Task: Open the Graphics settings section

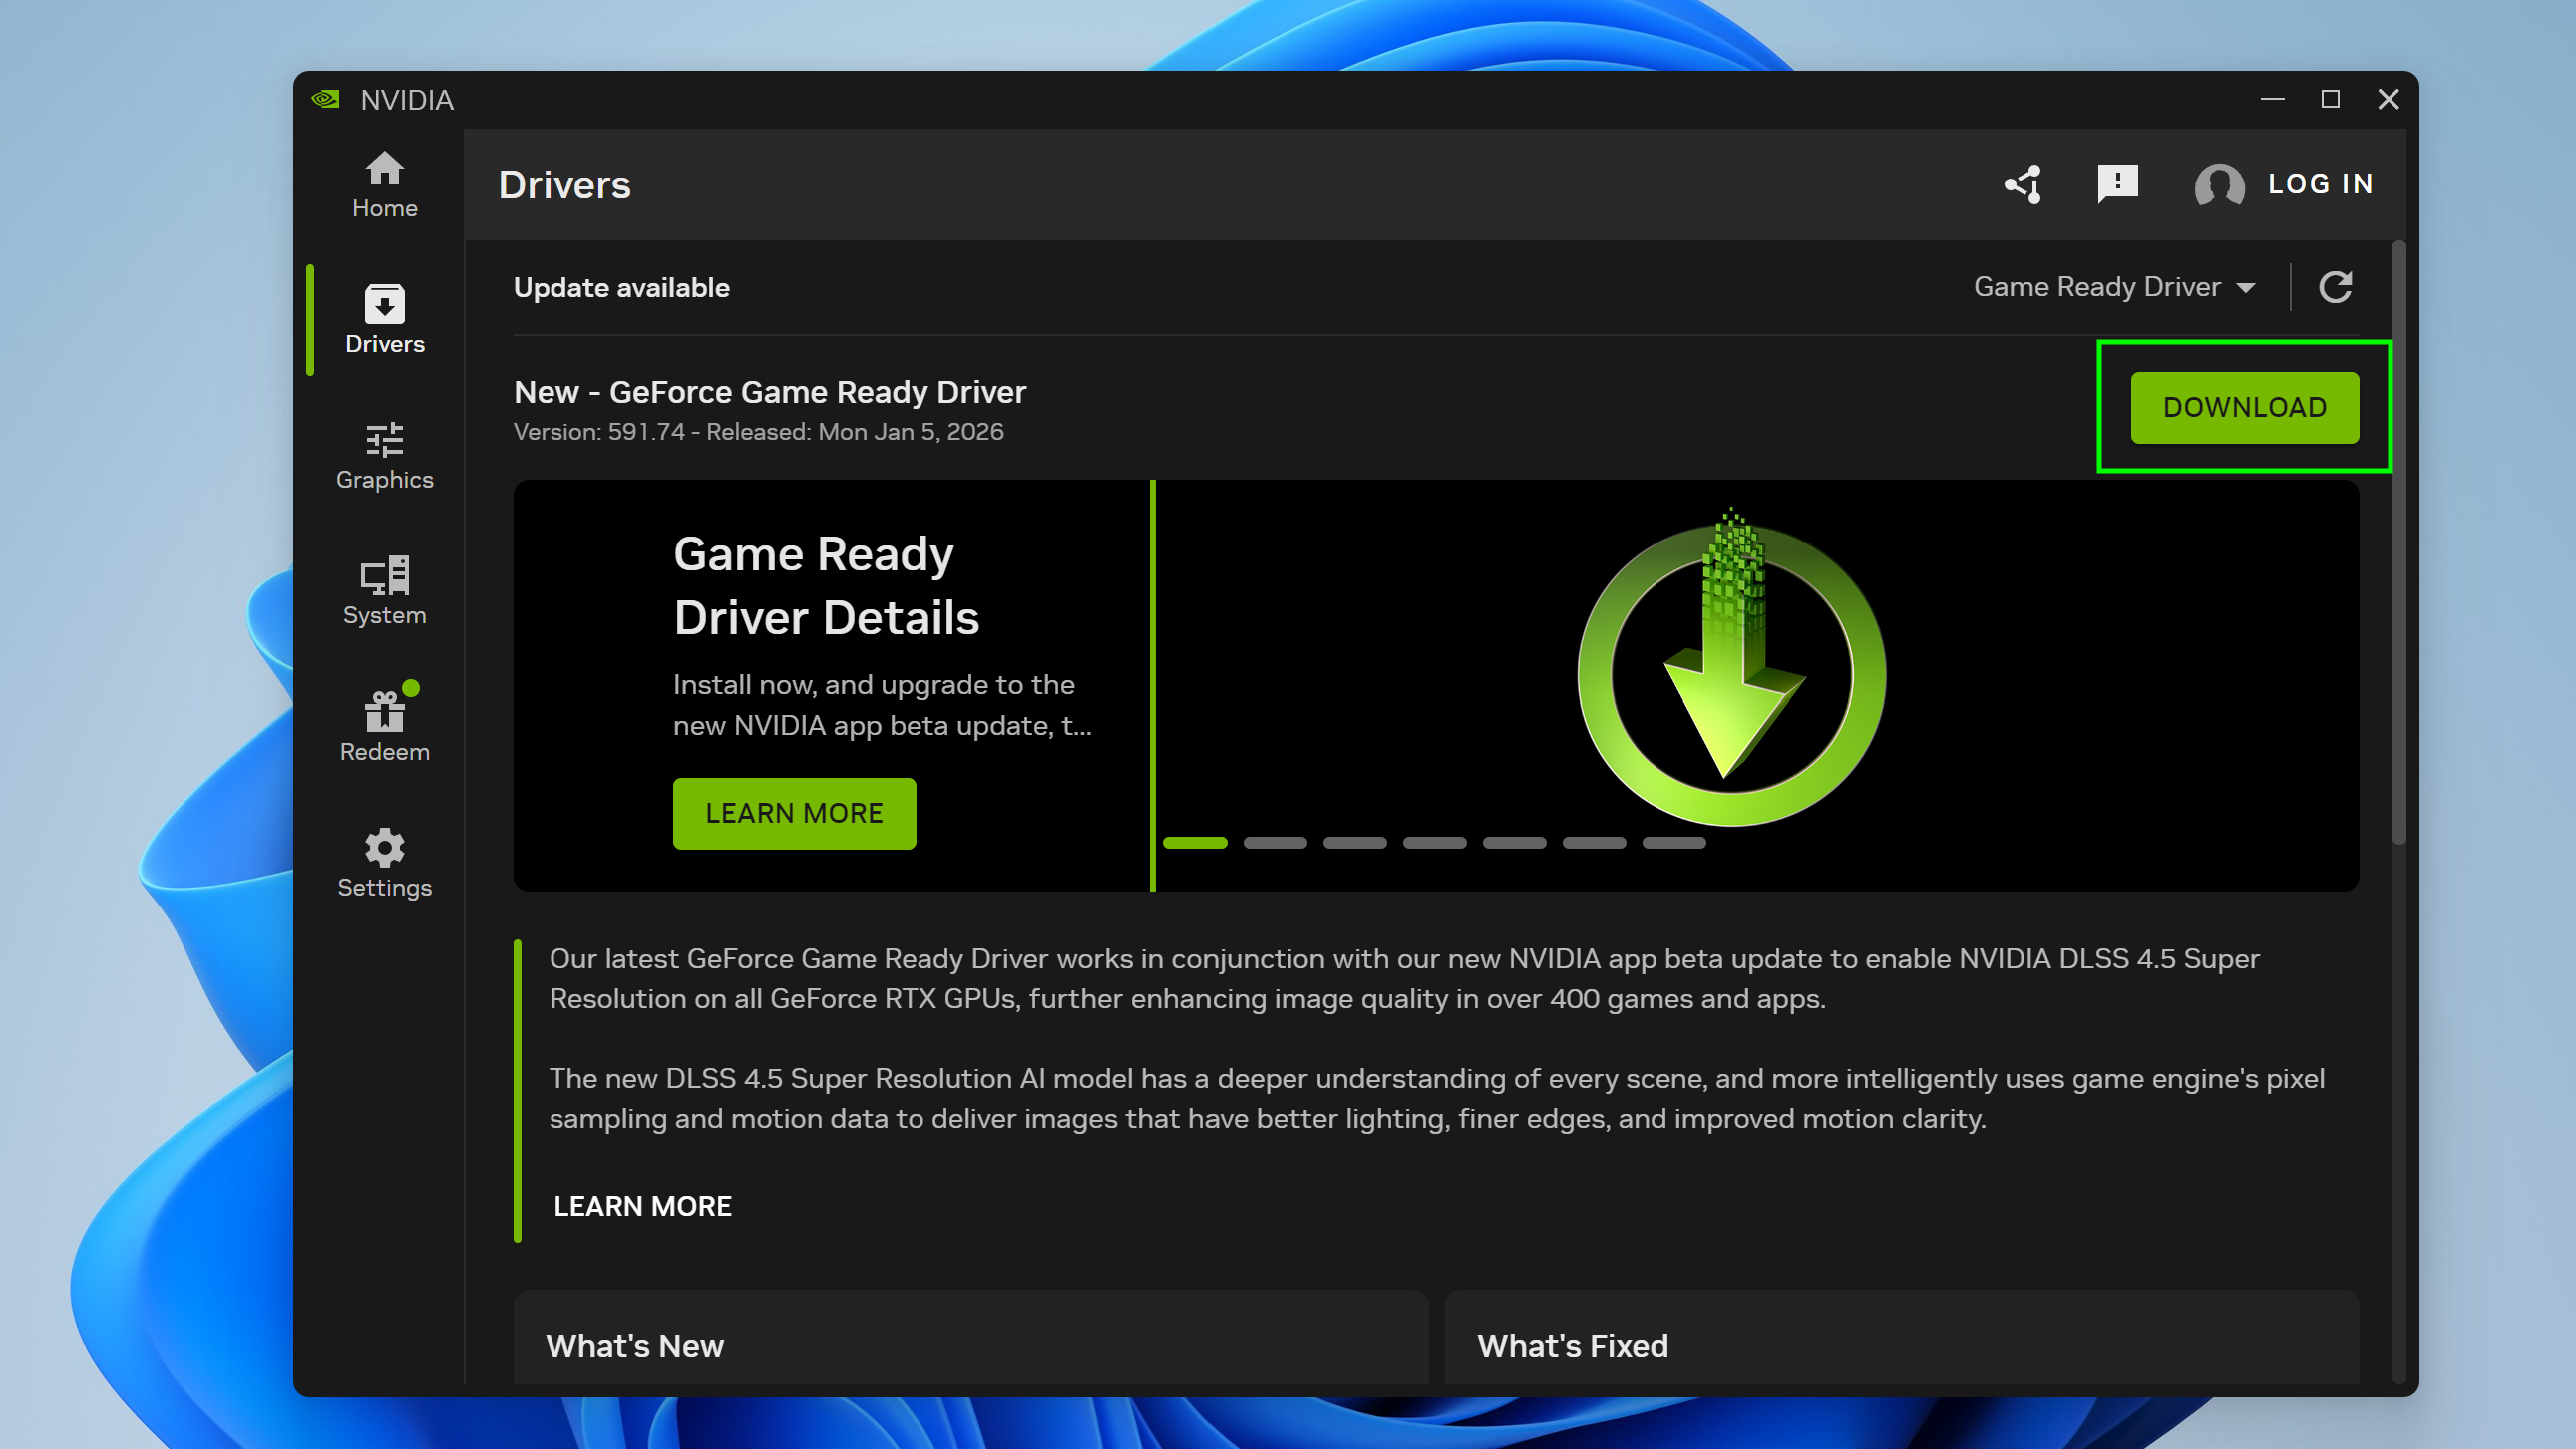Action: [384, 455]
